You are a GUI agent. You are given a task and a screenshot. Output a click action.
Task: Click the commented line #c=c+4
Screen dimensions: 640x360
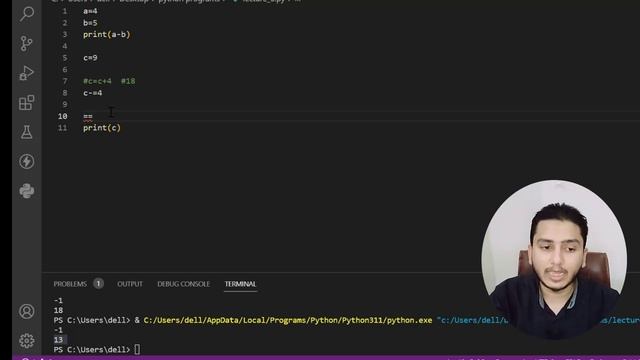coord(109,81)
